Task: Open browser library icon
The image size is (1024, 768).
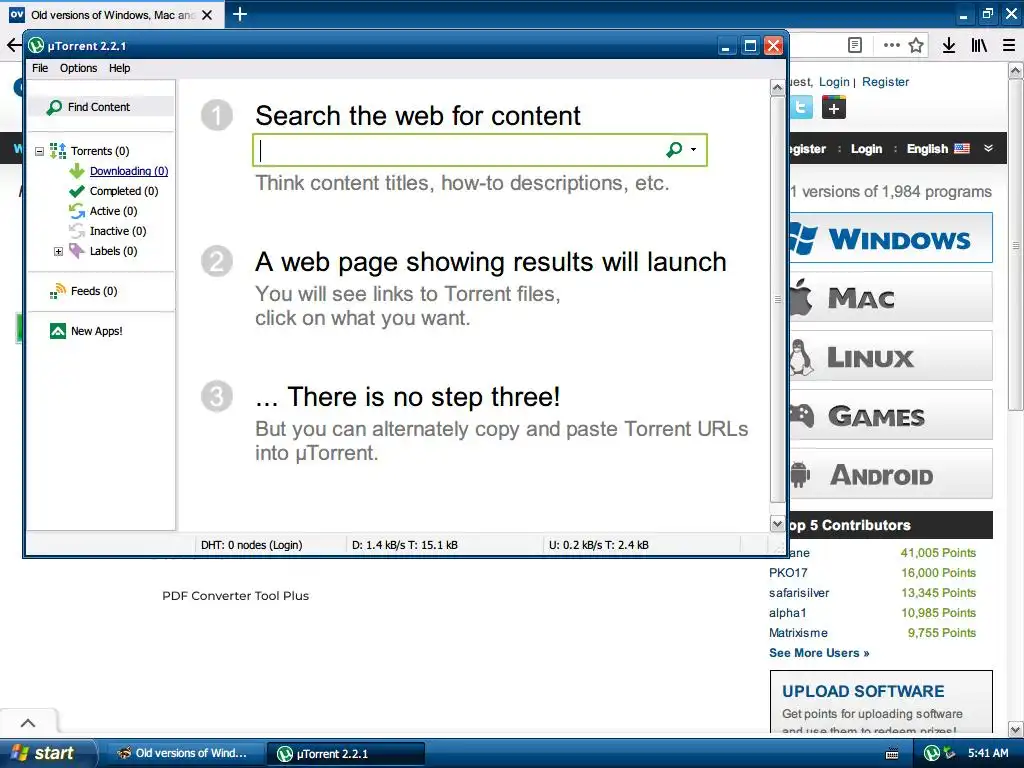Action: click(979, 45)
